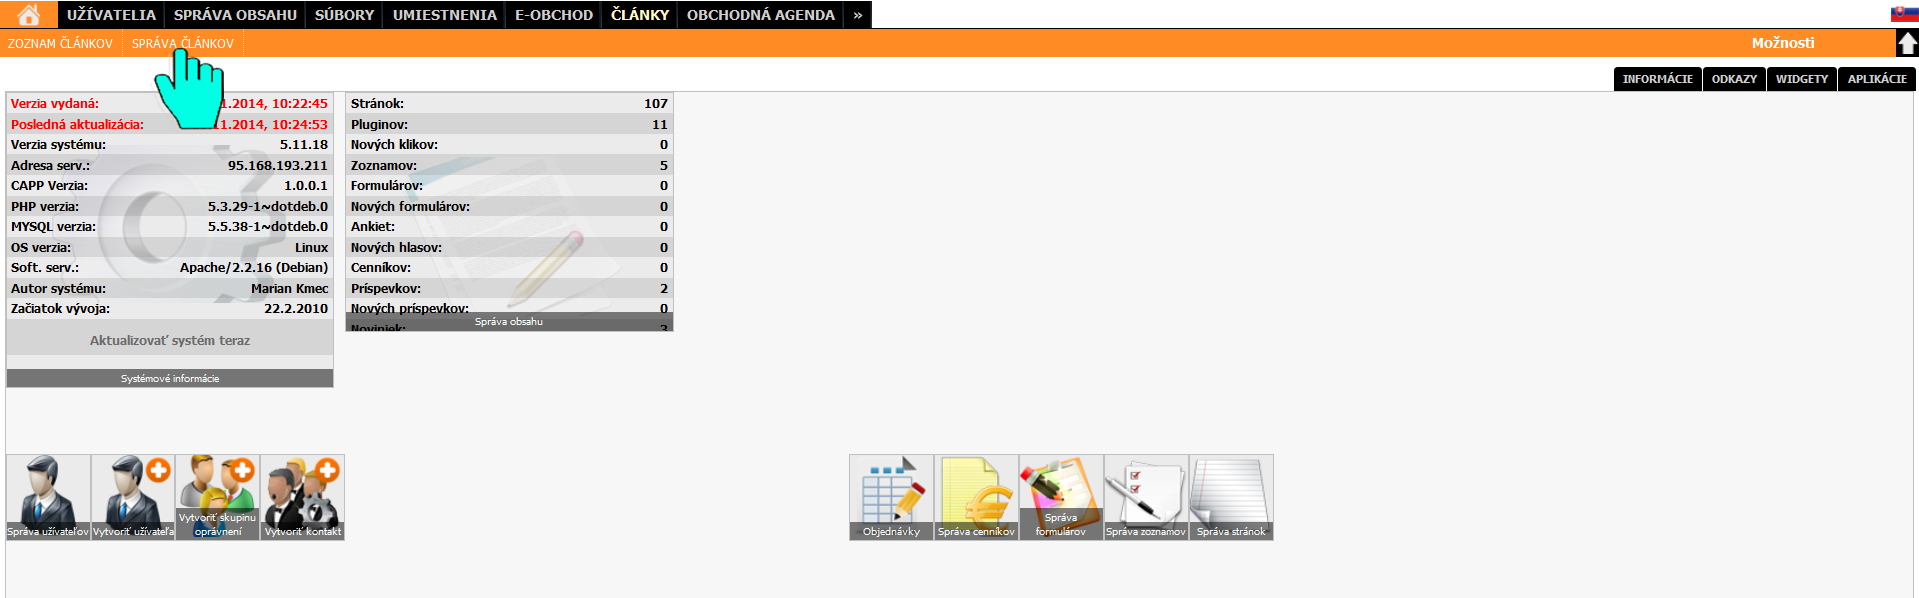
Task: Click Správa formulárov icon
Action: [1061, 497]
